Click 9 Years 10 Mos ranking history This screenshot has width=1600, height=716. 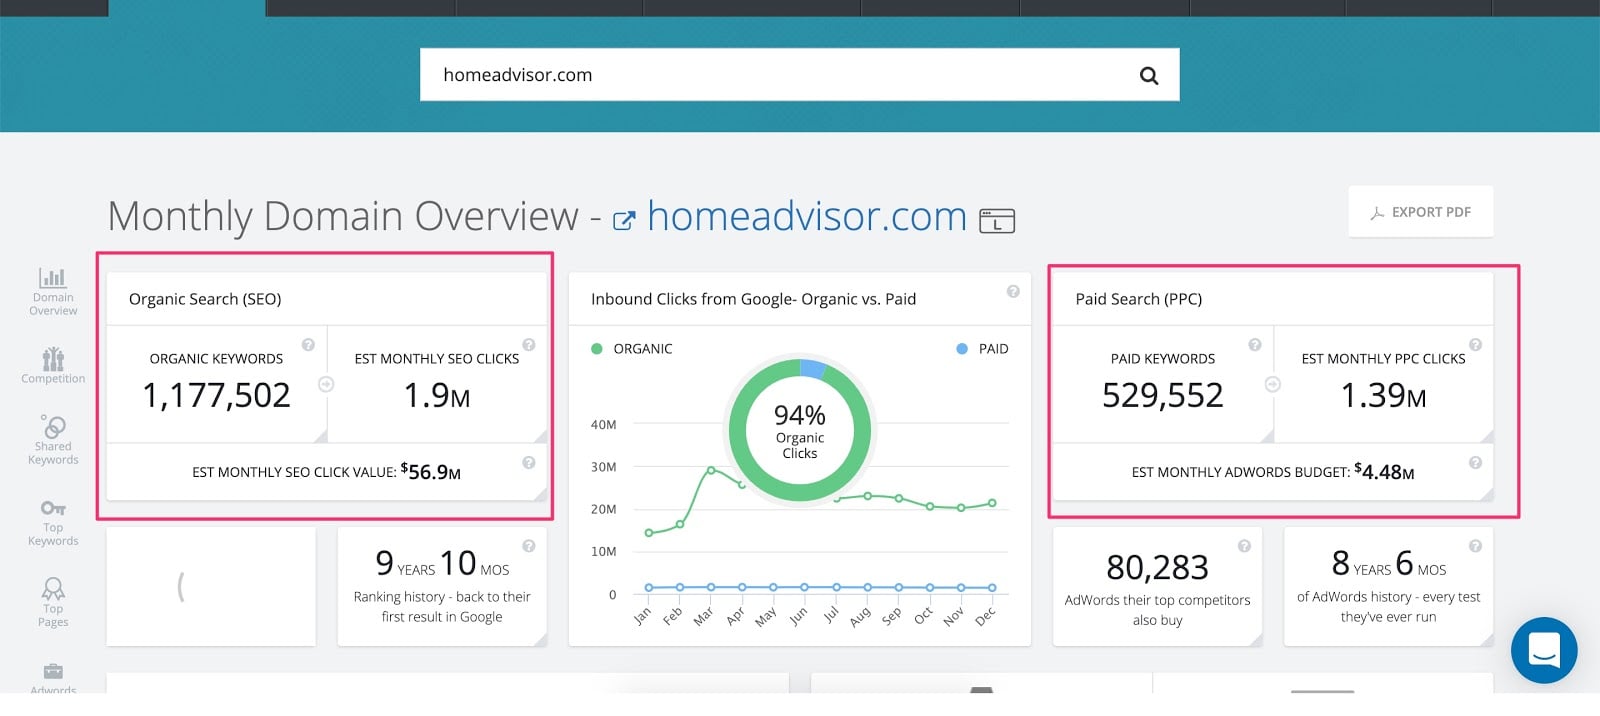coord(442,564)
